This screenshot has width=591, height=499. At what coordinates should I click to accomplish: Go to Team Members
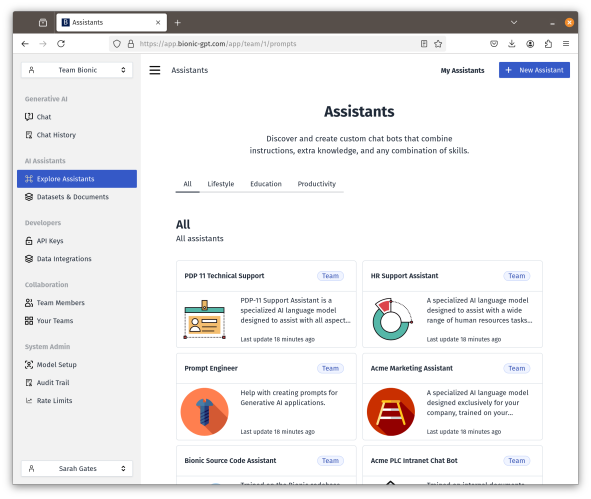pos(60,303)
